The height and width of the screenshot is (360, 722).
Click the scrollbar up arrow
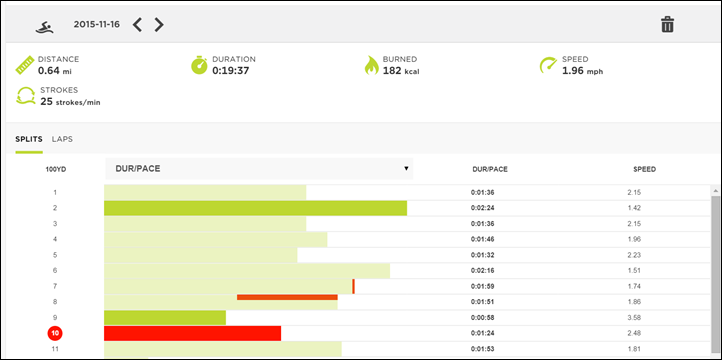pos(715,190)
